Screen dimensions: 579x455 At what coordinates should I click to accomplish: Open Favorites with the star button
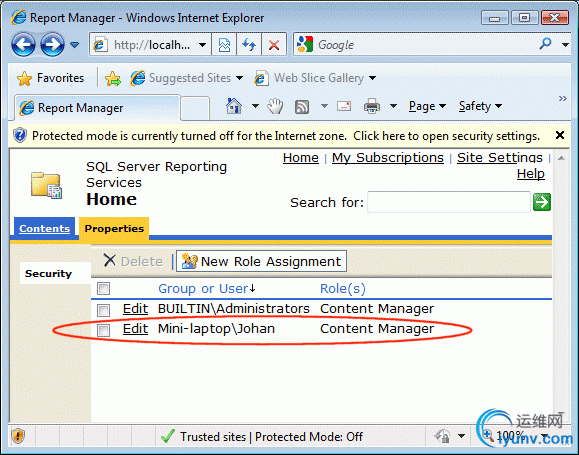(x=51, y=78)
